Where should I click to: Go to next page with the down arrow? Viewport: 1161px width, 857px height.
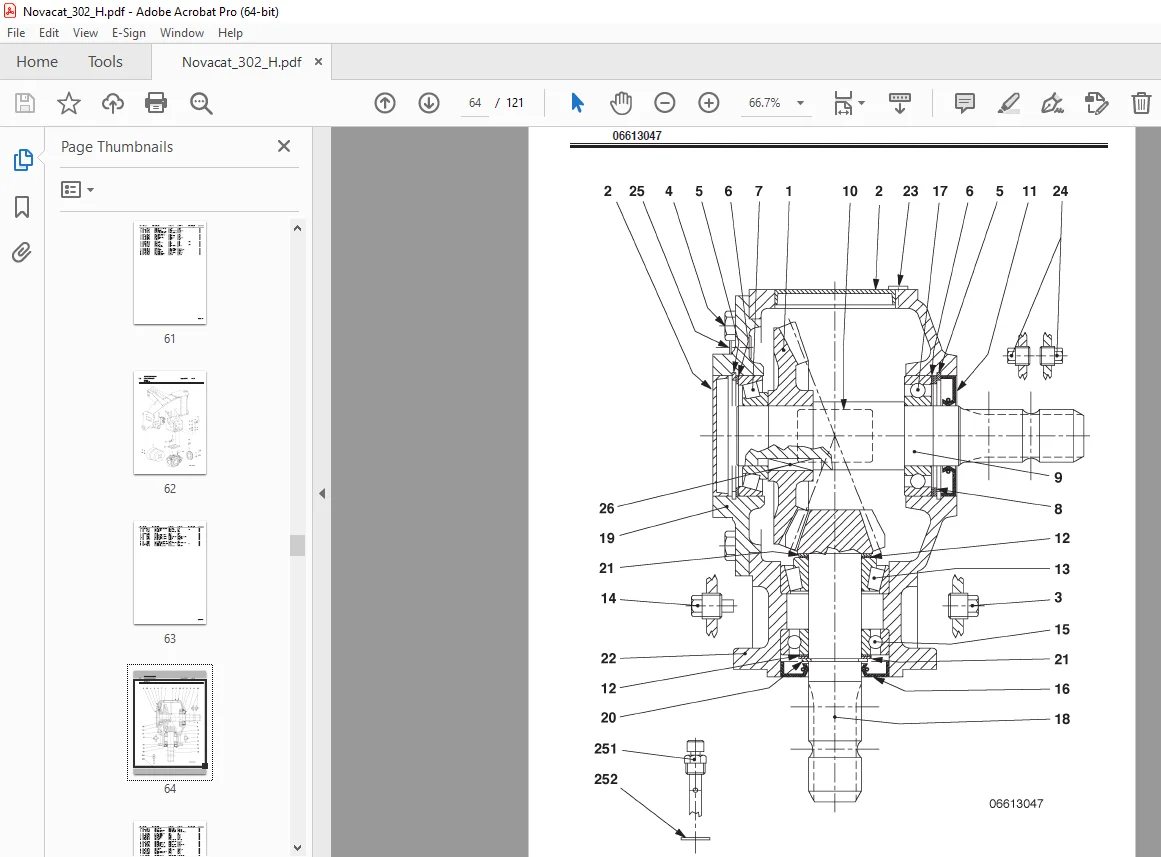coord(429,103)
